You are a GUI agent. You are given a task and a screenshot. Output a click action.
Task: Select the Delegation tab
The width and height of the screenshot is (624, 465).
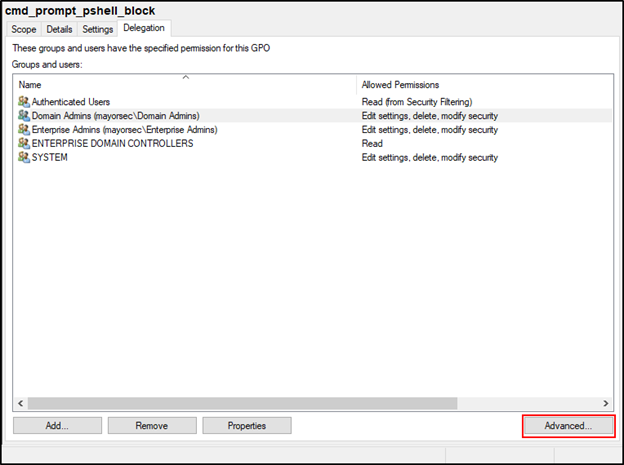click(144, 29)
